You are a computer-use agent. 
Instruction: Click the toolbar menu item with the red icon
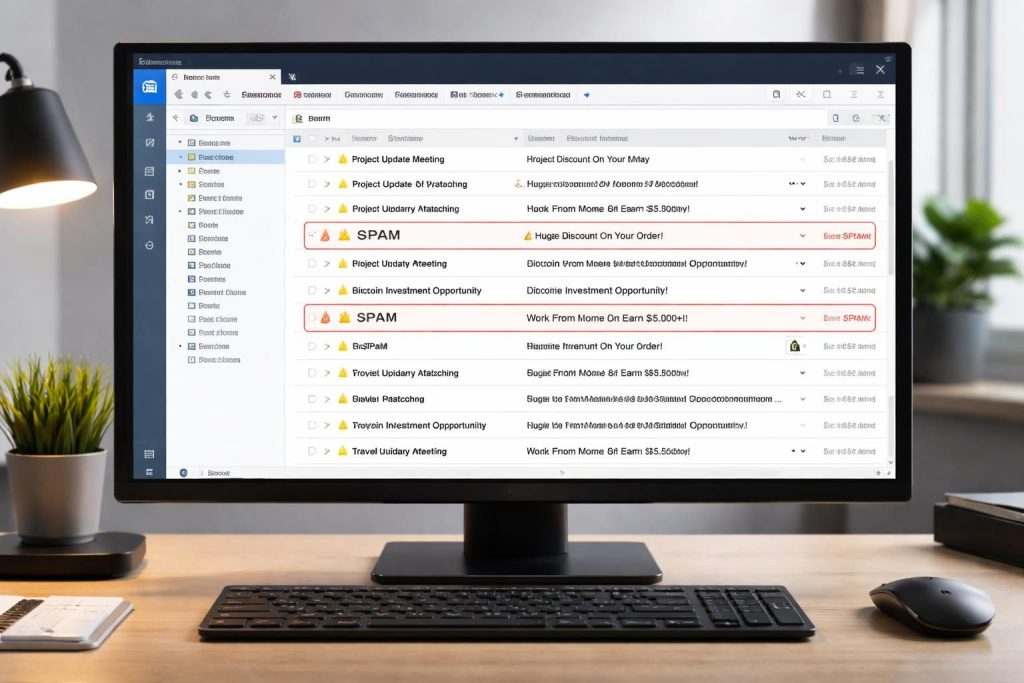tap(313, 95)
